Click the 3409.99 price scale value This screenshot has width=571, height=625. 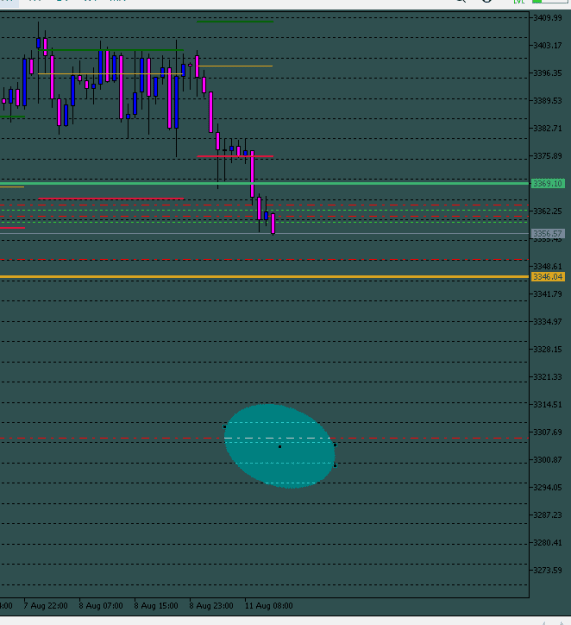click(x=548, y=18)
